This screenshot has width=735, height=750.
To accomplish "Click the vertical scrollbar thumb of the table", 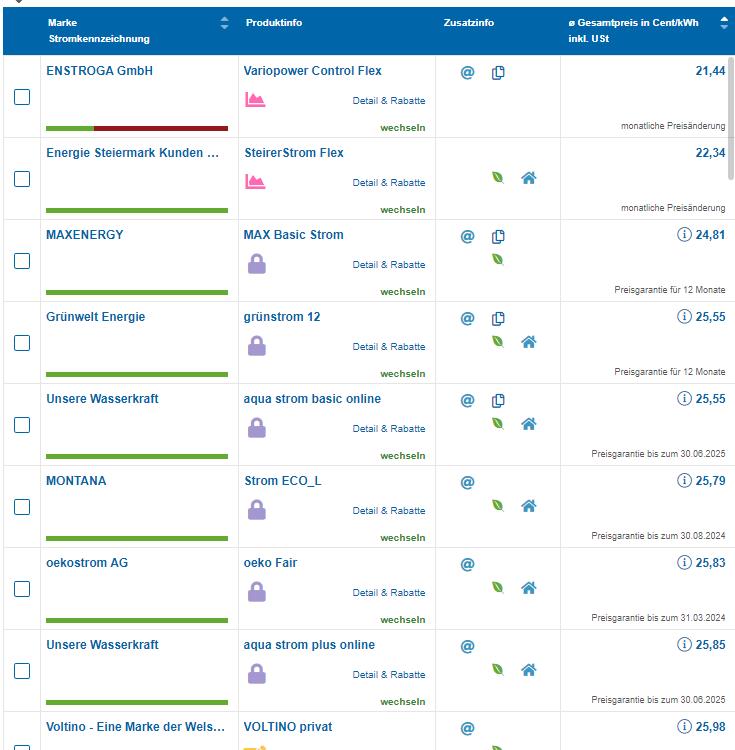I will (x=731, y=118).
